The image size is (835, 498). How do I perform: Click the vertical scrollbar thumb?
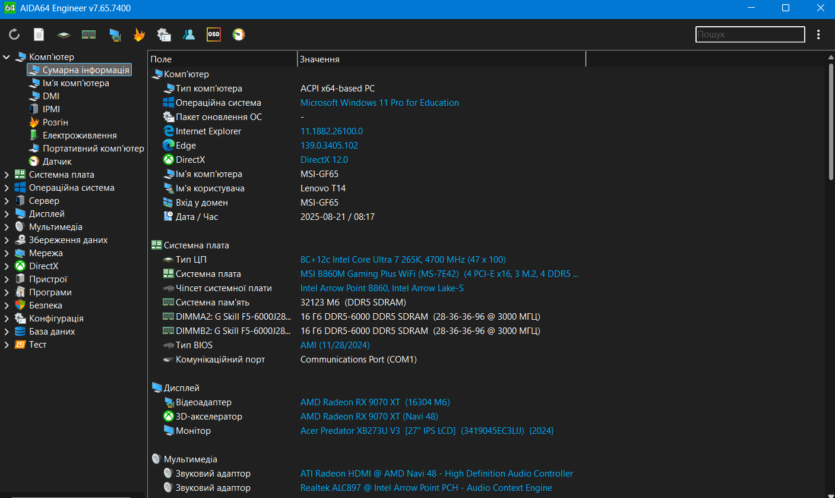tap(831, 121)
